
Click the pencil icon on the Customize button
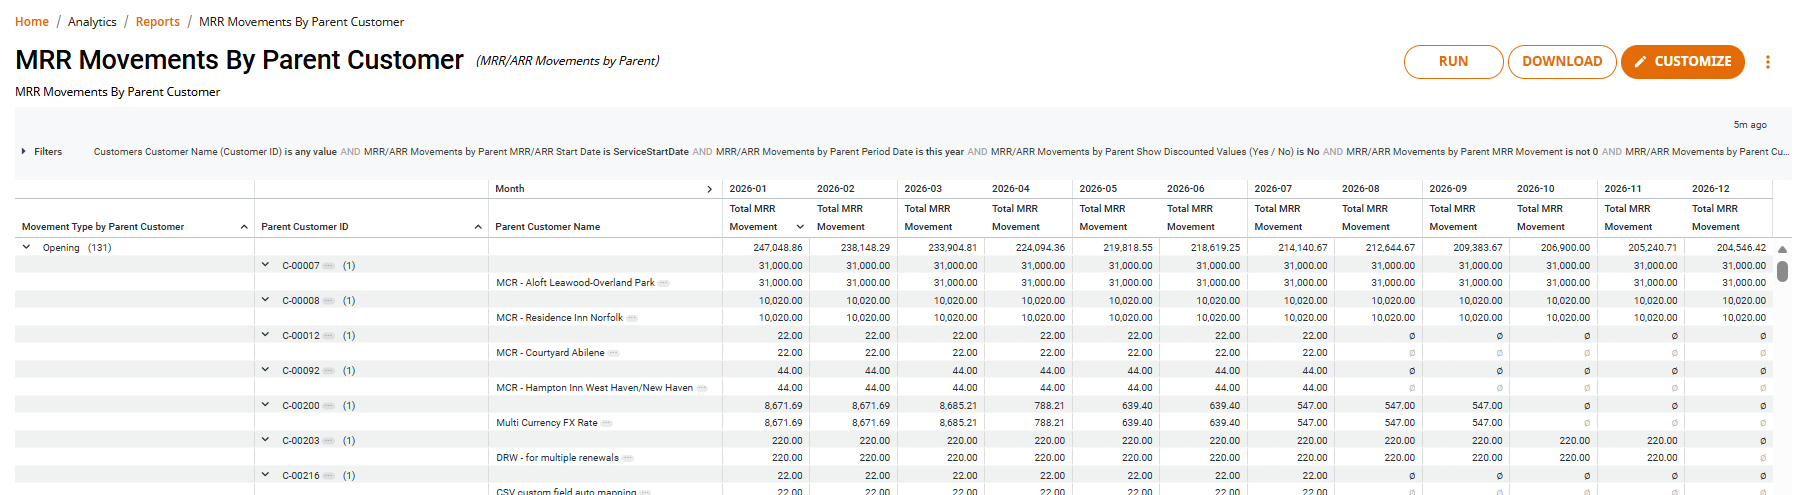tap(1640, 62)
